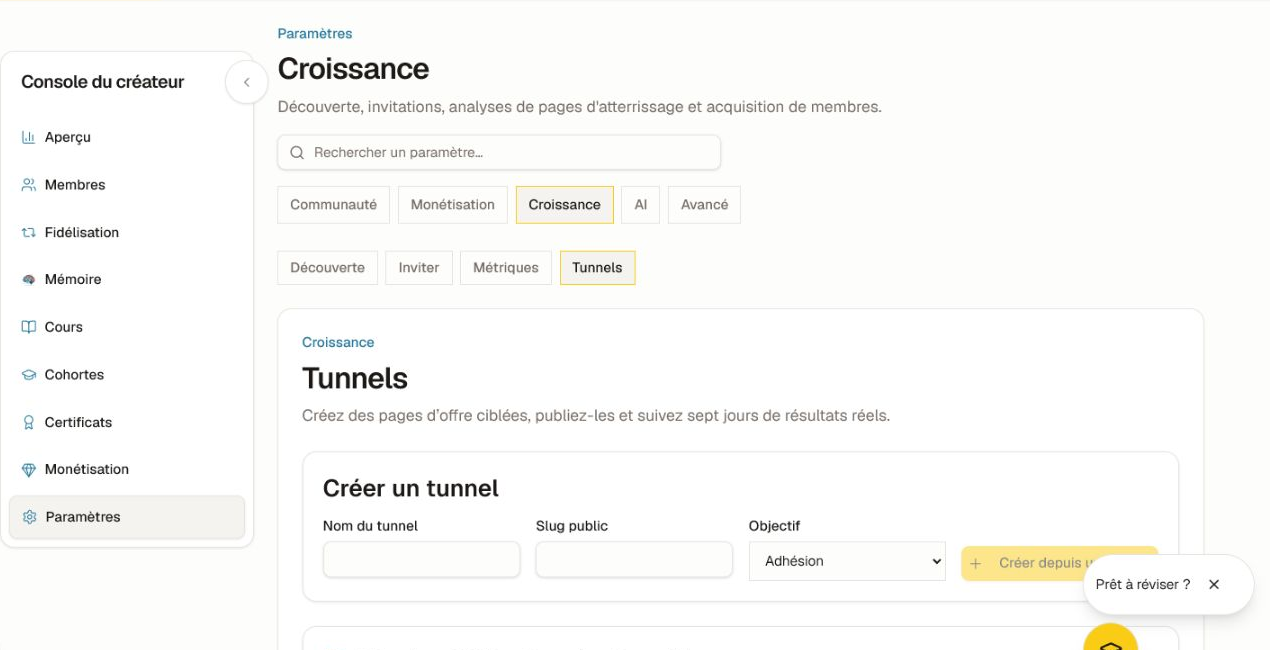Click the Créer un tunnel heading
The image size is (1270, 650).
(411, 488)
